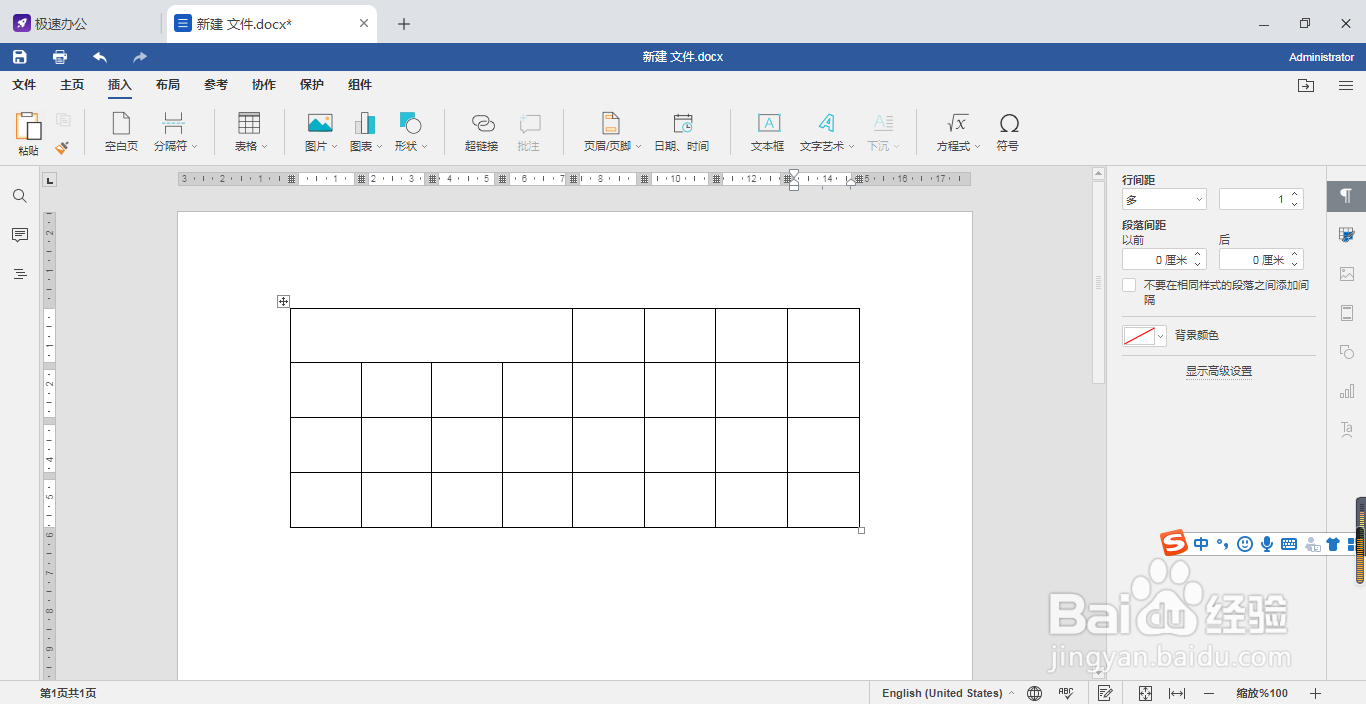This screenshot has width=1366, height=704.
Task: Insert a Symbol (符号)
Action: pos(1008,132)
